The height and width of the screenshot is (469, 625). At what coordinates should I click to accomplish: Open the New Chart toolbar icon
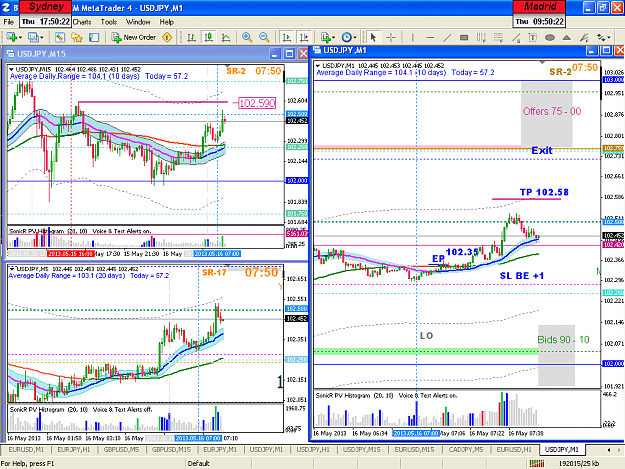[11, 37]
